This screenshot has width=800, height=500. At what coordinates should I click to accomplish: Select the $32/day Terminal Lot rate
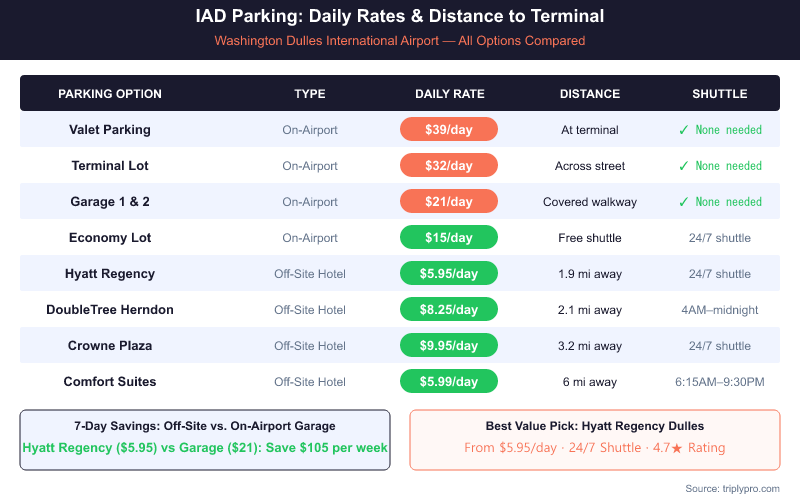click(x=449, y=166)
